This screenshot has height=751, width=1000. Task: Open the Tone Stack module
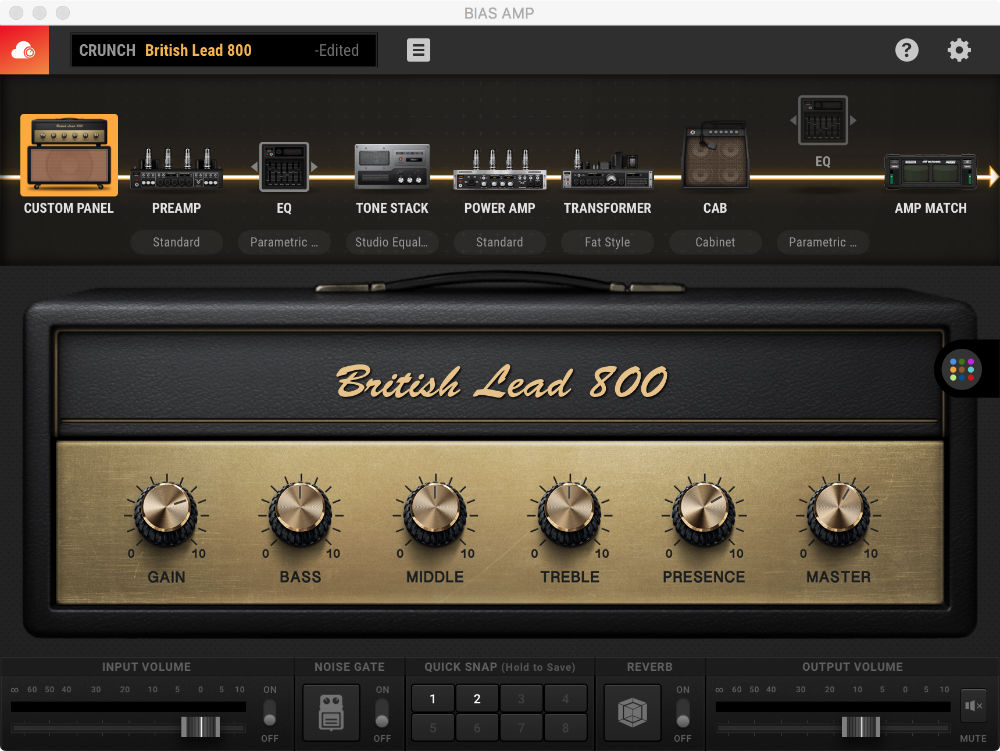point(392,165)
